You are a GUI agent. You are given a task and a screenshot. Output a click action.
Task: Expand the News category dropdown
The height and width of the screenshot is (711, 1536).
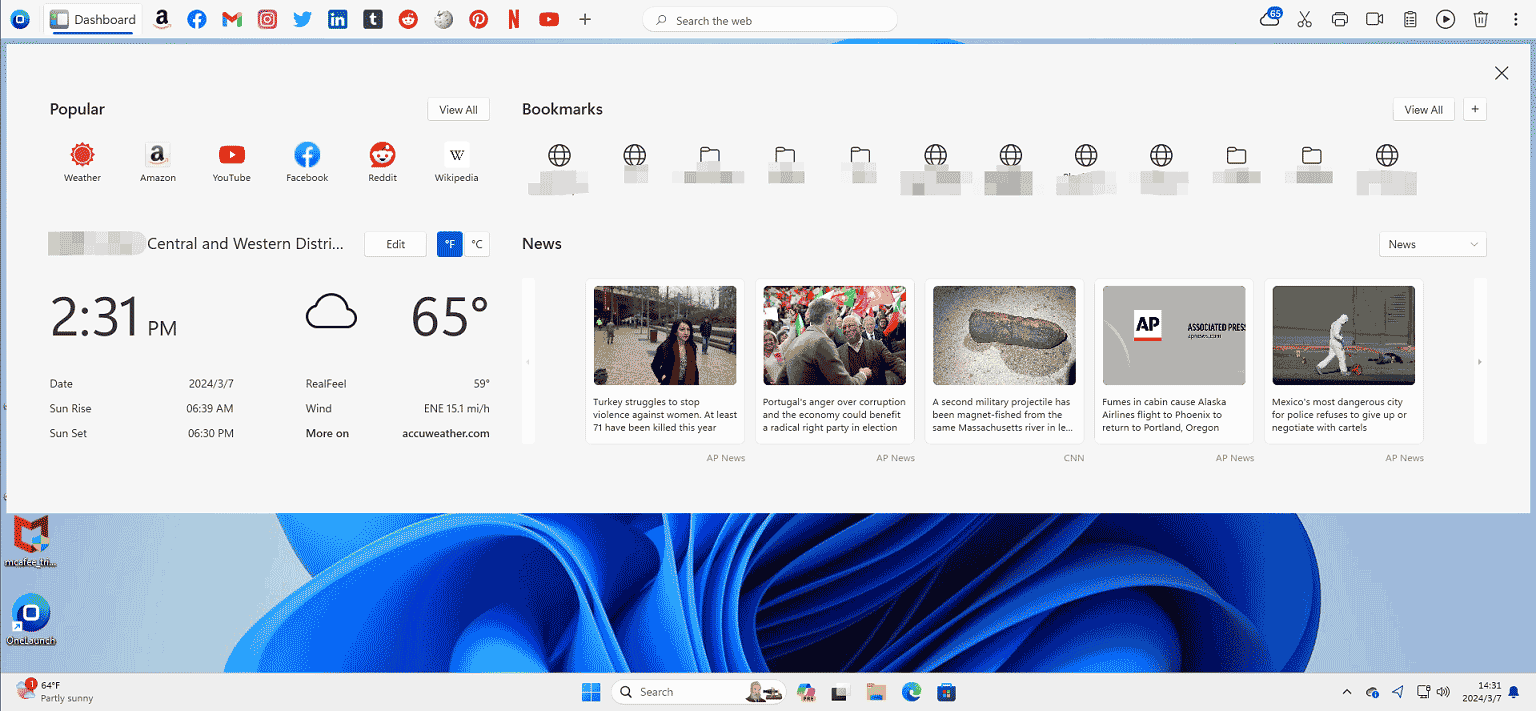coord(1432,244)
